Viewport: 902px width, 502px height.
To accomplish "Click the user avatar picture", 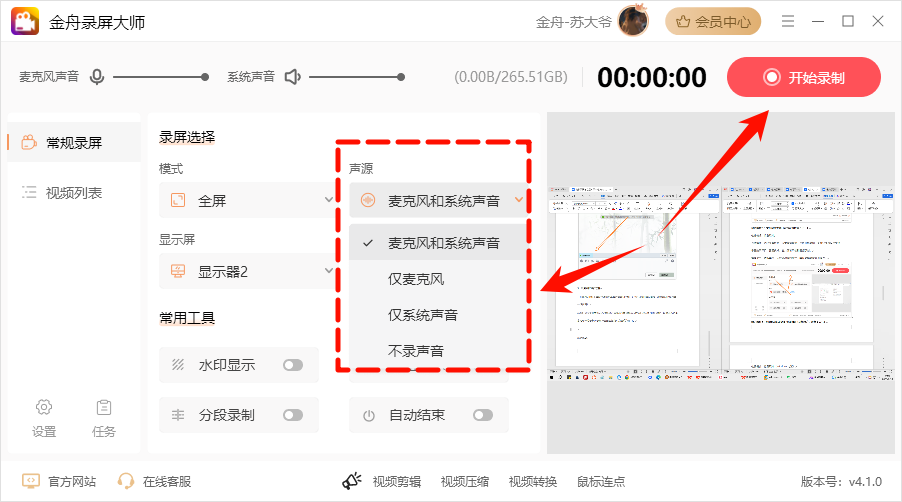I will click(633, 21).
